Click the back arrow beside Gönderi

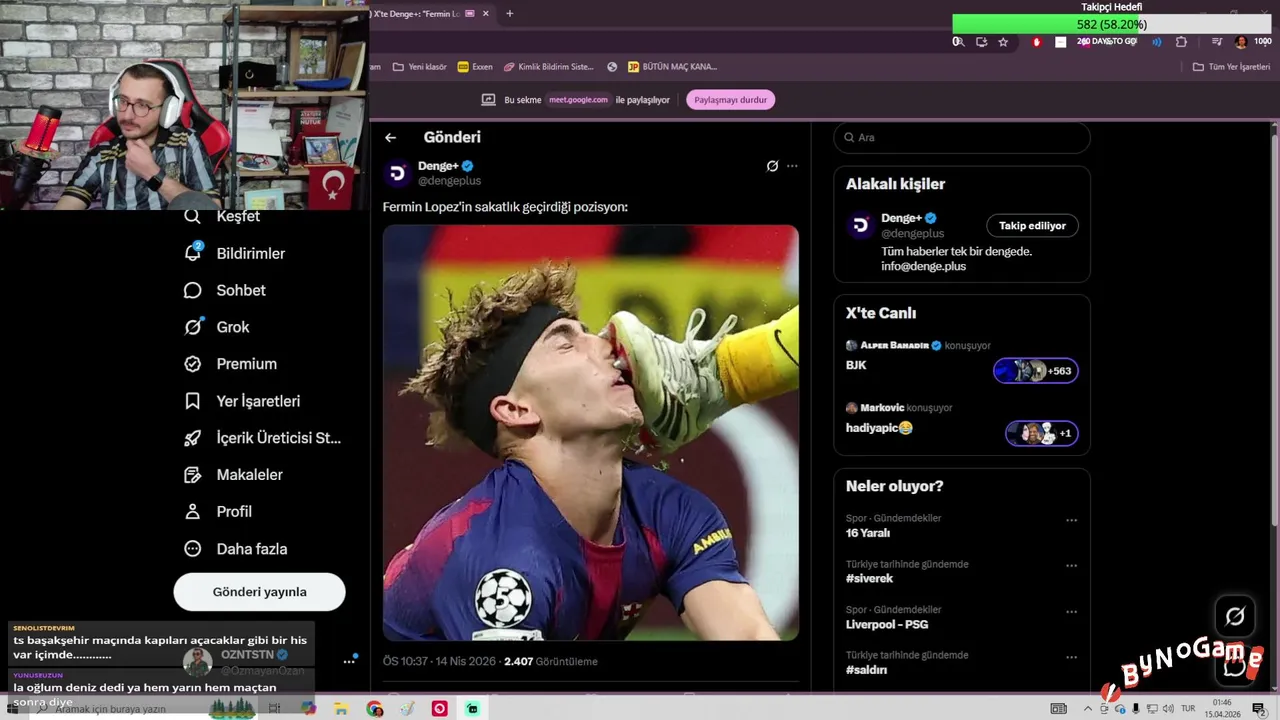[390, 138]
